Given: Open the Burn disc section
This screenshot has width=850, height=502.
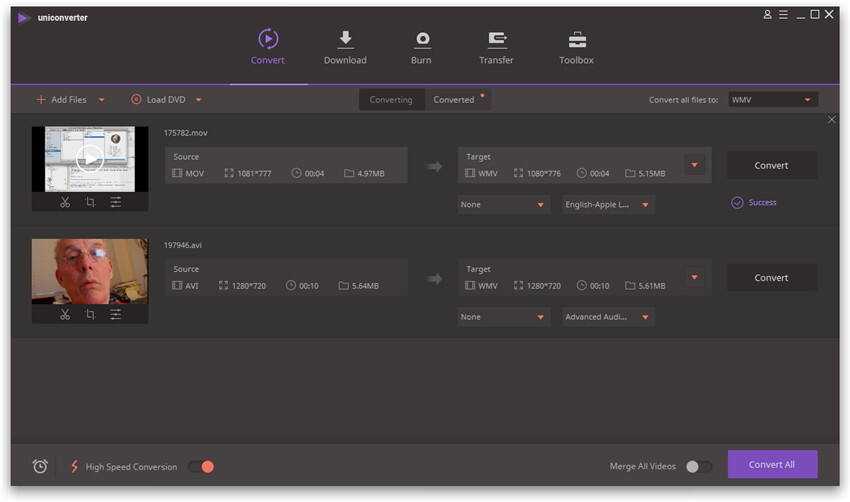Looking at the screenshot, I should pos(421,47).
